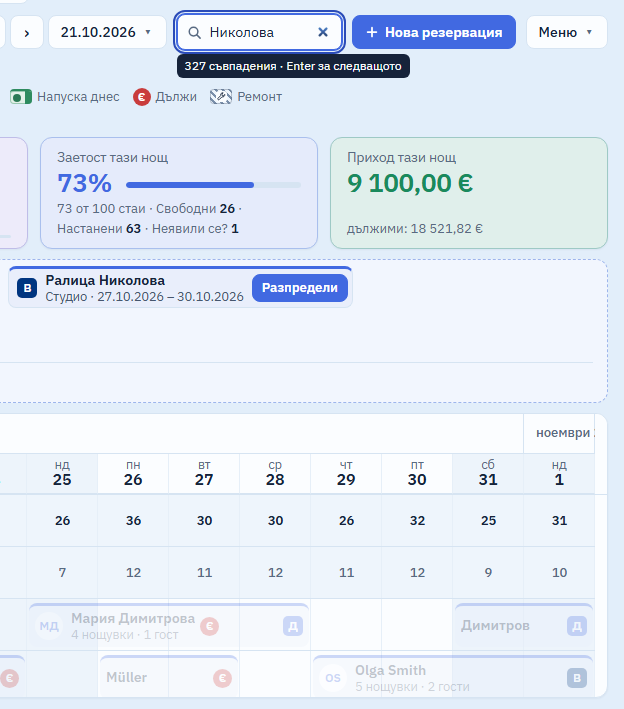Click the Ремонт striped legend icon
This screenshot has width=624, height=709.
tap(221, 97)
